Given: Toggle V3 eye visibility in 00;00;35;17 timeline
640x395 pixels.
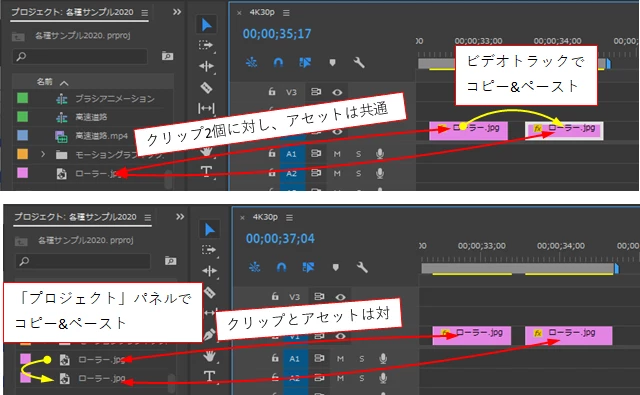Looking at the screenshot, I should (x=337, y=92).
